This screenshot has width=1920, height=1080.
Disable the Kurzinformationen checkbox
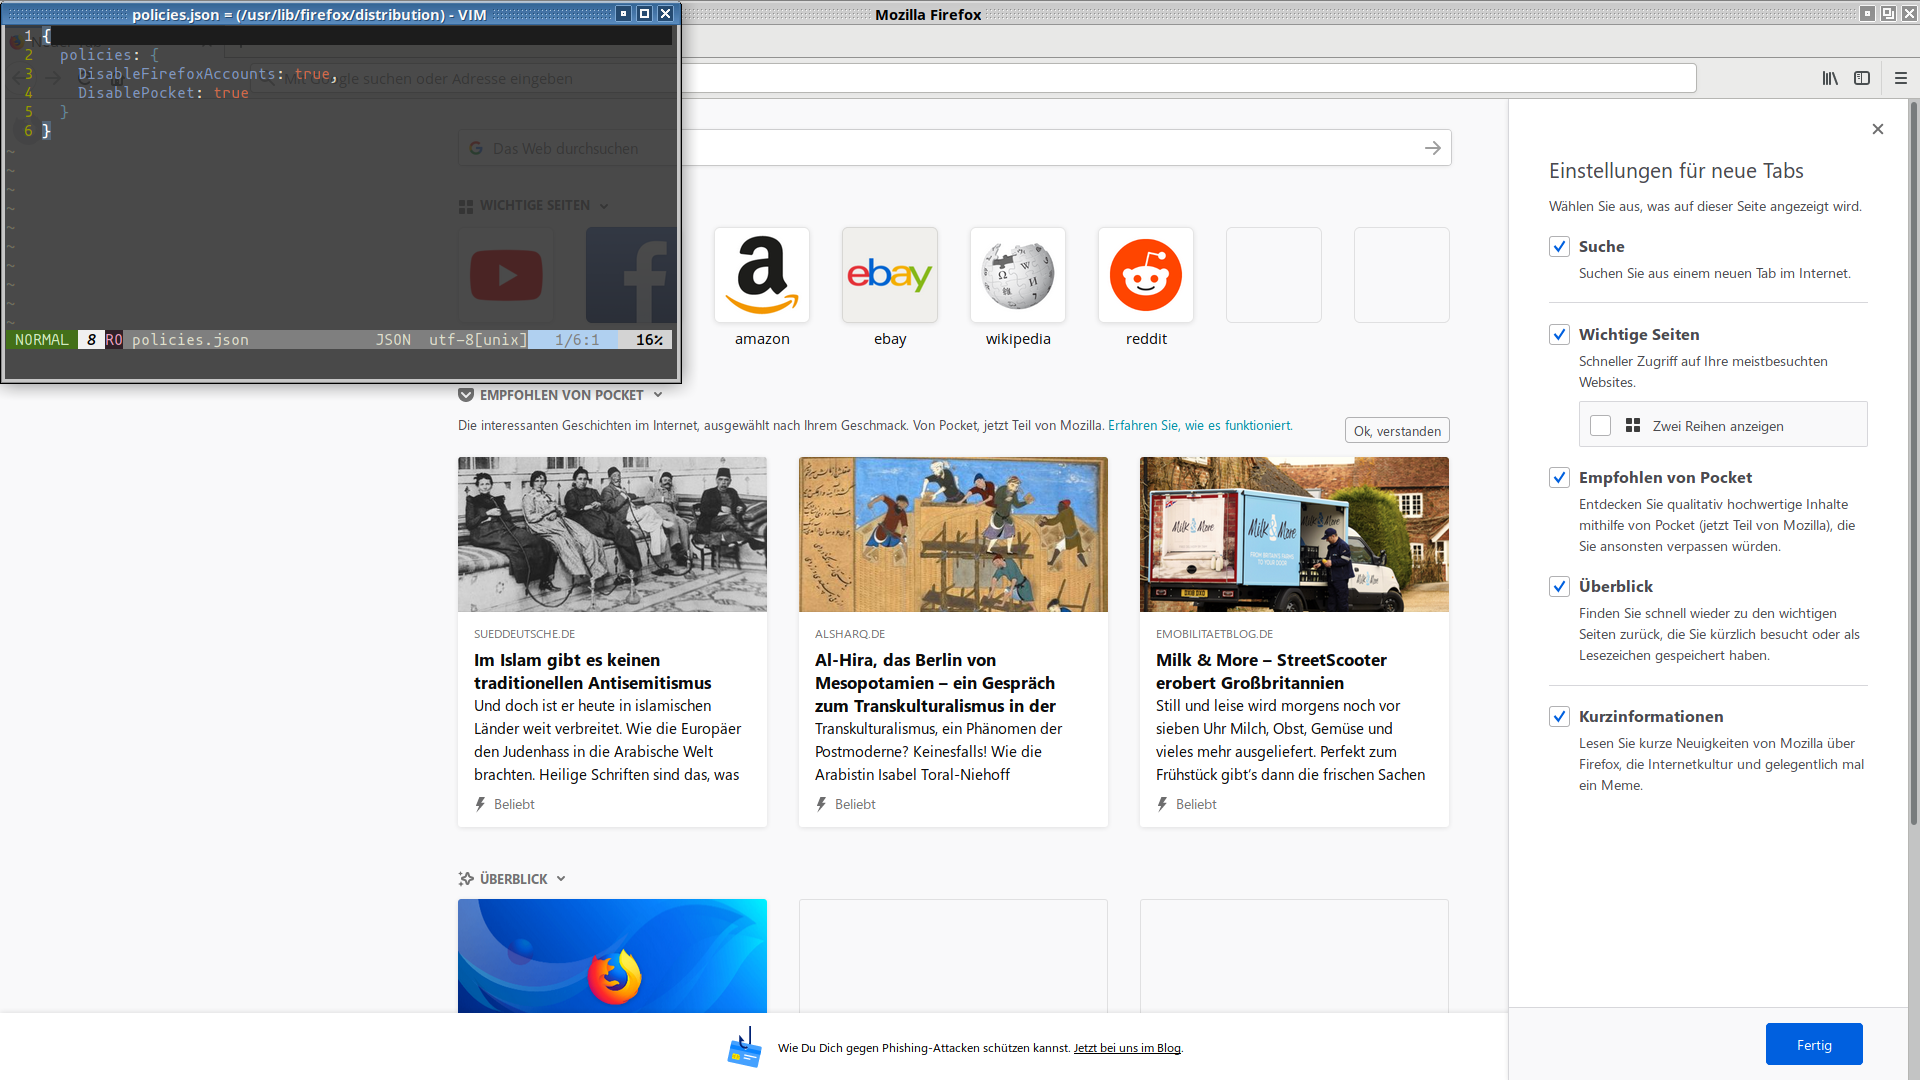1559,716
